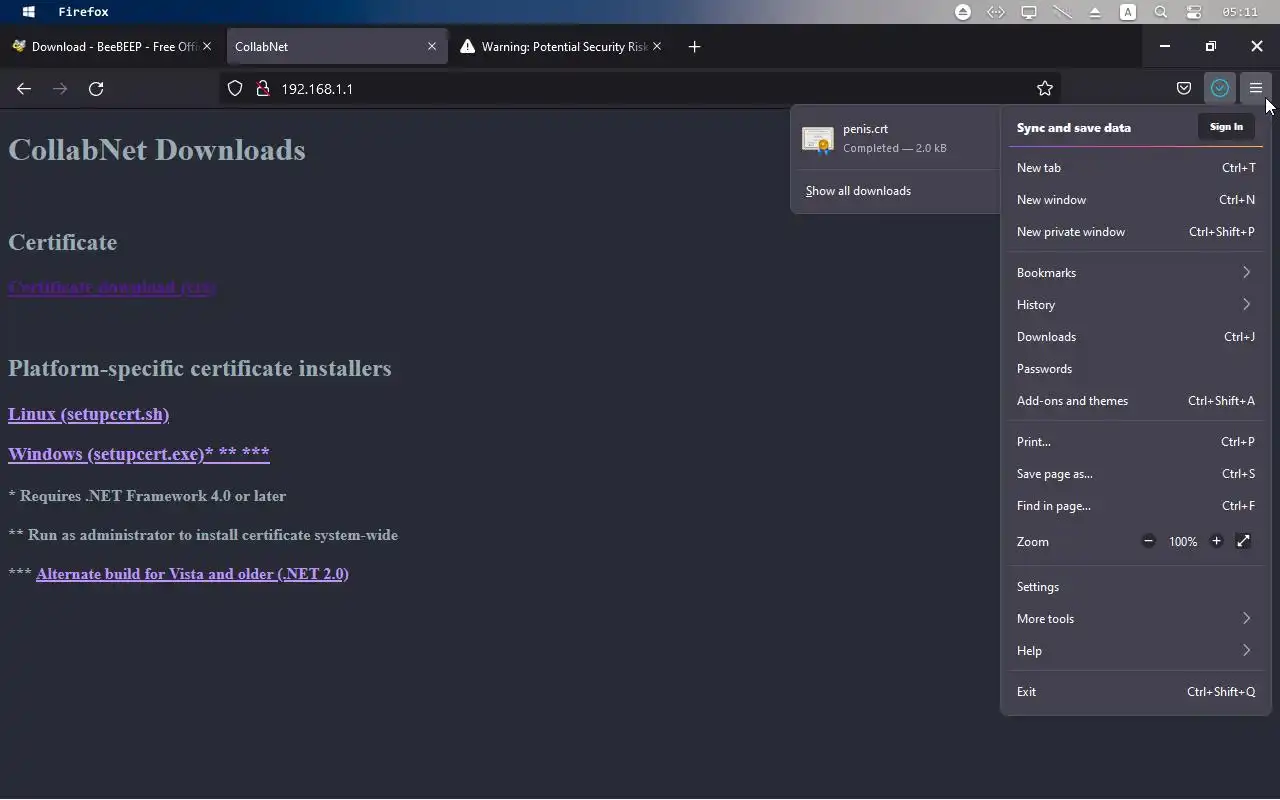Click the Platform-specific certificate installers heading

(x=200, y=369)
